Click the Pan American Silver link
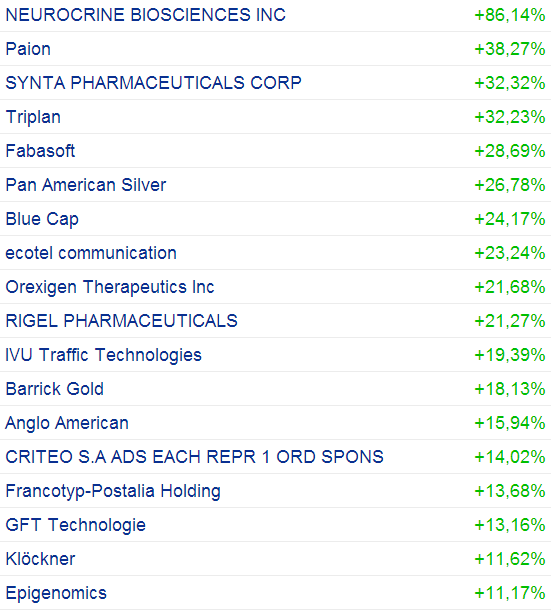The height and width of the screenshot is (611, 551). coord(86,185)
